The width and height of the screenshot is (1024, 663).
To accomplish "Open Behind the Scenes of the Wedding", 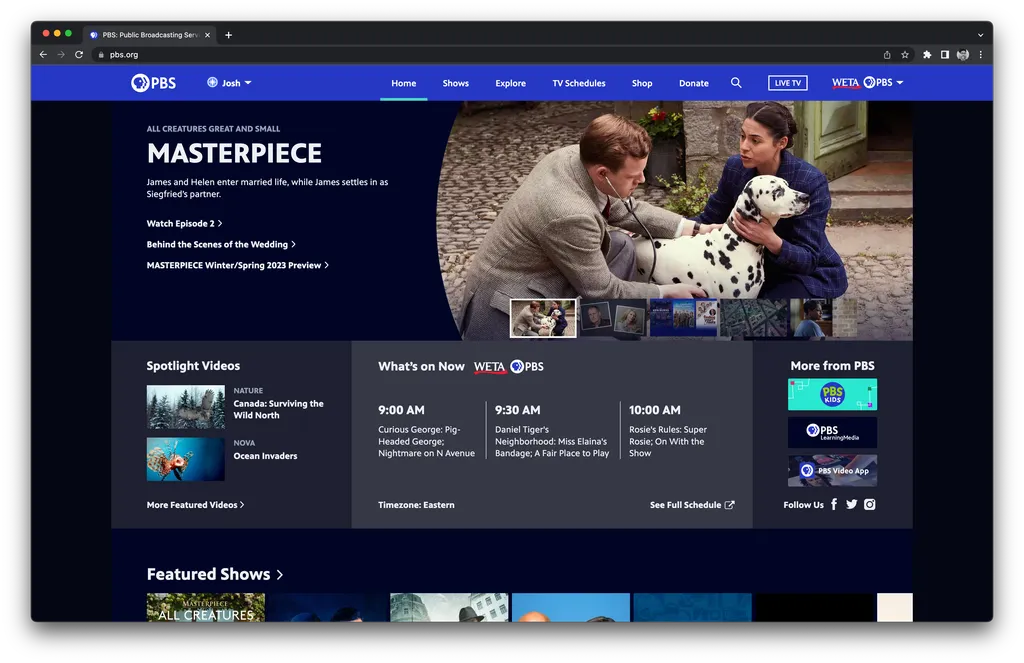I will point(221,244).
